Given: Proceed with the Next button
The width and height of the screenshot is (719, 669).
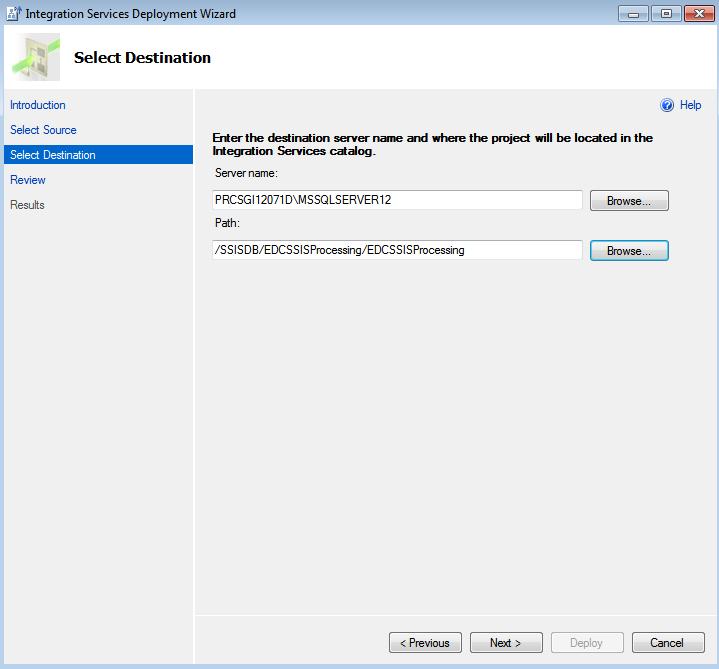Looking at the screenshot, I should [x=507, y=643].
